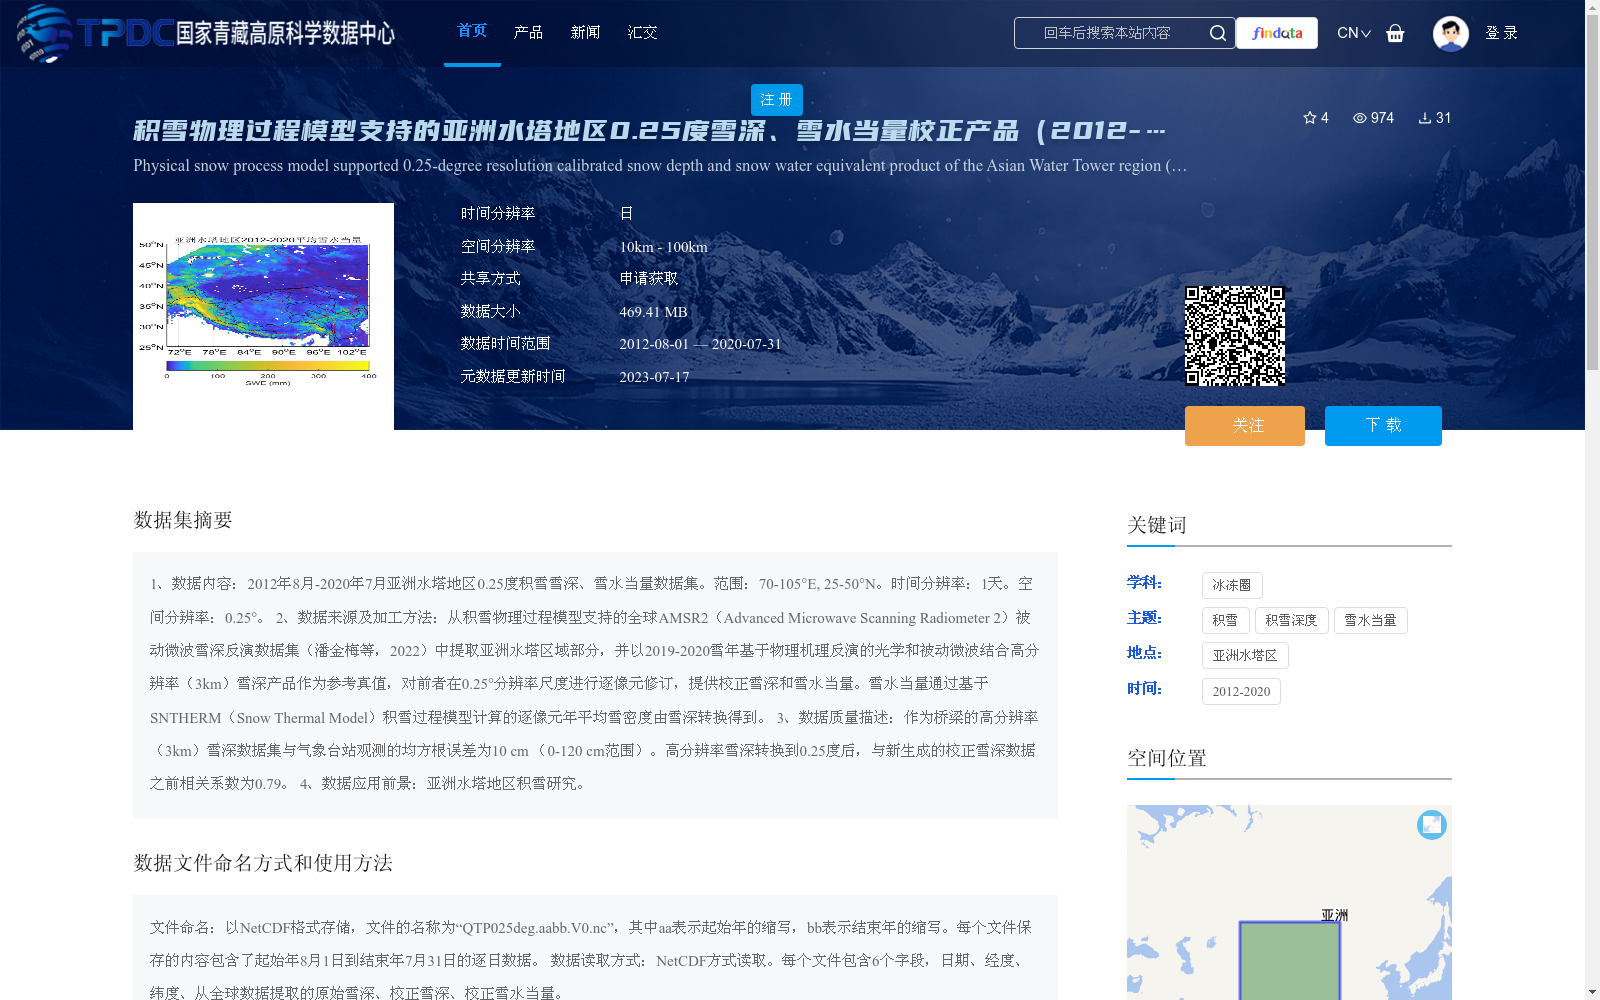Click the 数据文件命名方式和使用方法 heading
1600x1000 pixels.
point(263,863)
